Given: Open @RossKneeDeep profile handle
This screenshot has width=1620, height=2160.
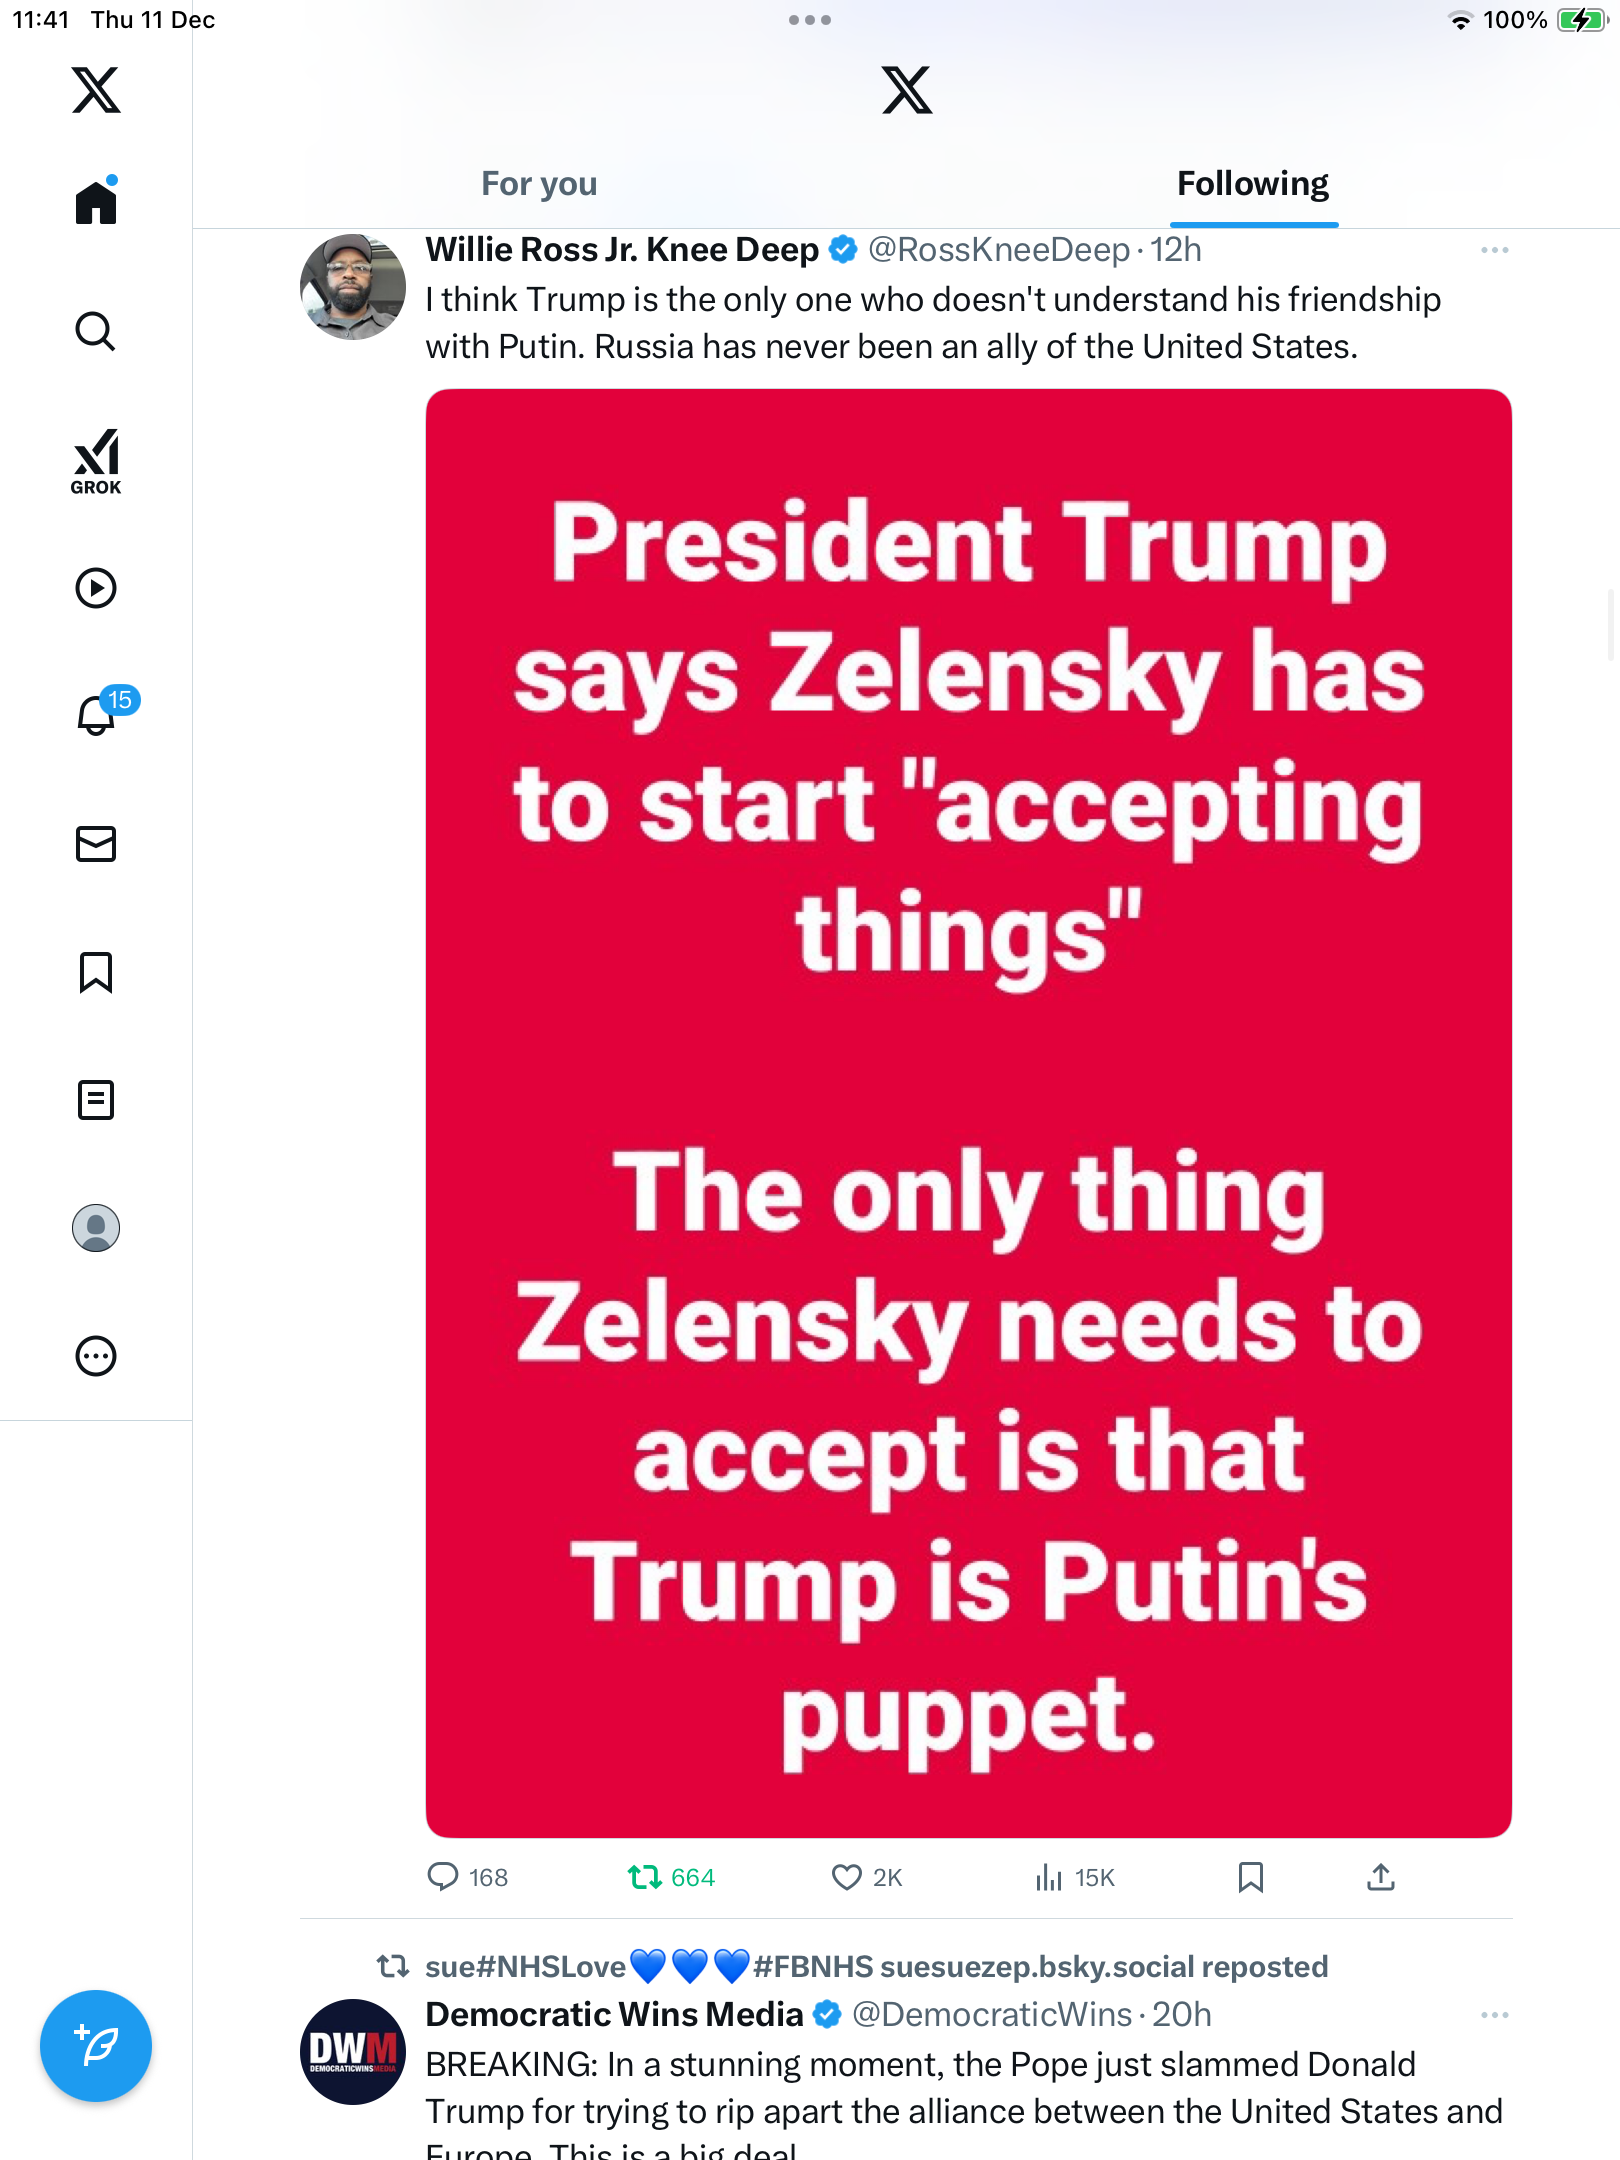Looking at the screenshot, I should pos(998,250).
